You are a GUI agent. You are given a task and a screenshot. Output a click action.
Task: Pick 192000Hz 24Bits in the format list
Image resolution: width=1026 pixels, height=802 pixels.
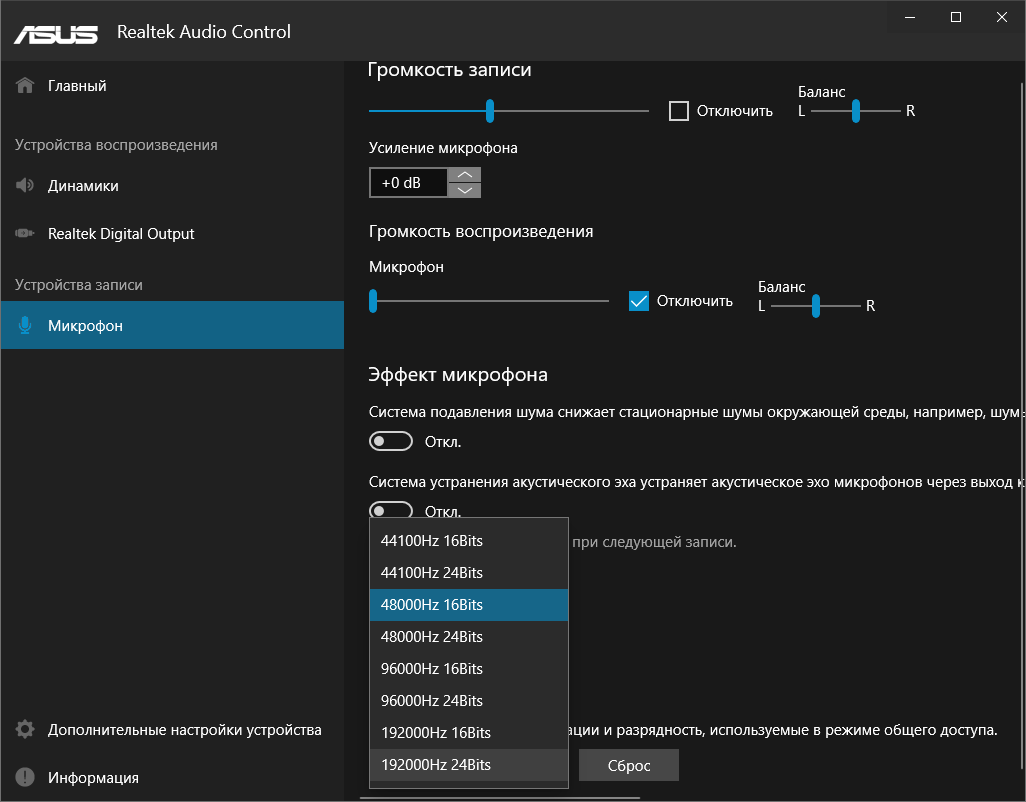click(436, 765)
